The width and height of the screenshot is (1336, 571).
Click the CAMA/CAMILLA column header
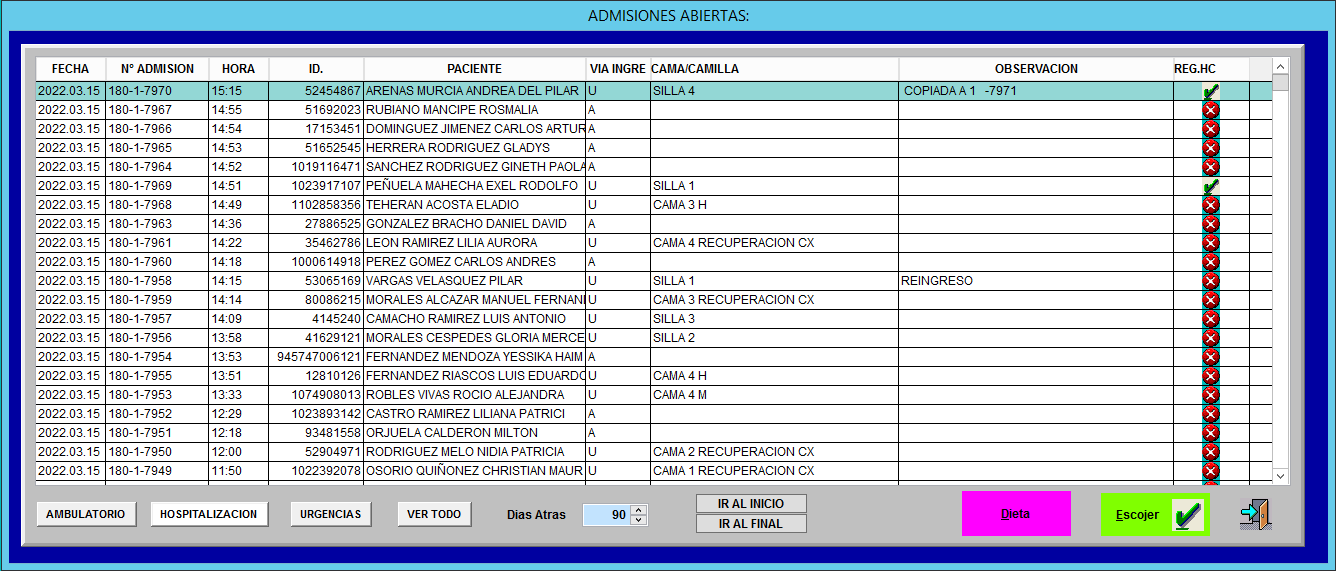coord(774,69)
